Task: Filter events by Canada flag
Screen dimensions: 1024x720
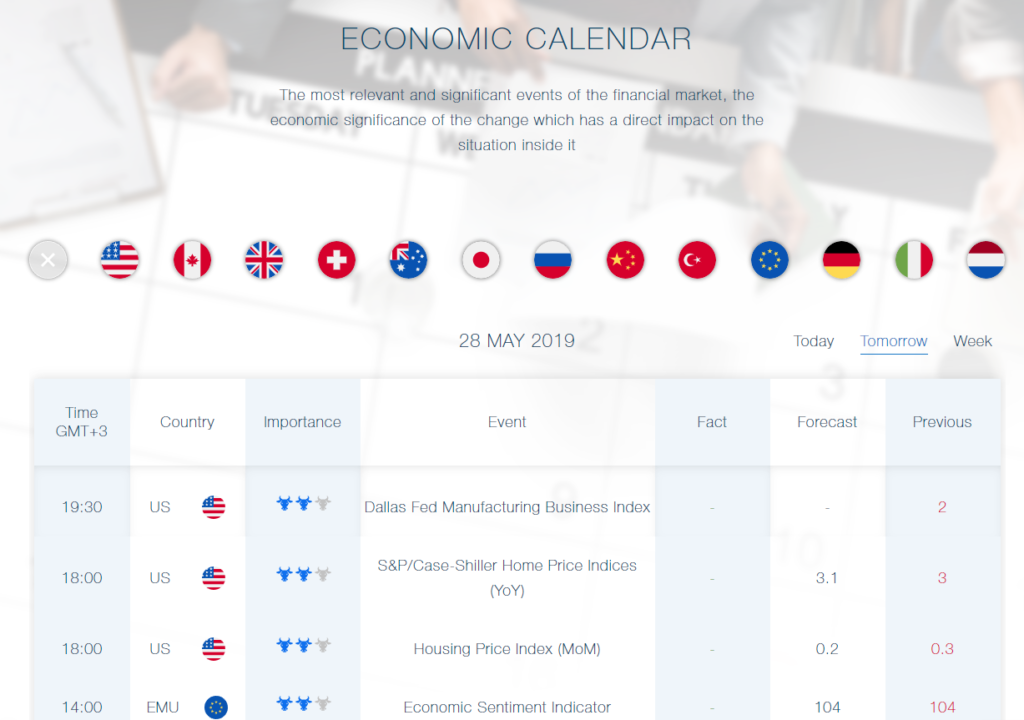Action: pyautogui.click(x=192, y=260)
